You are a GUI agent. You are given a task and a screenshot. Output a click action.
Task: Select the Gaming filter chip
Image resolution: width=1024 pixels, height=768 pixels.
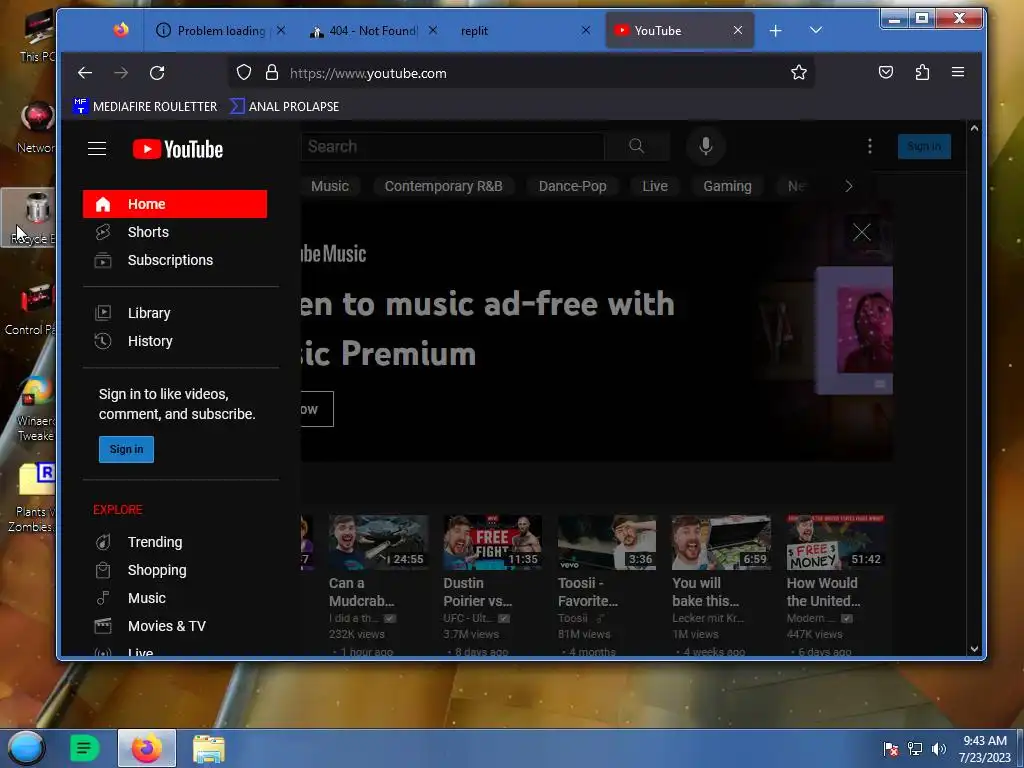728,186
